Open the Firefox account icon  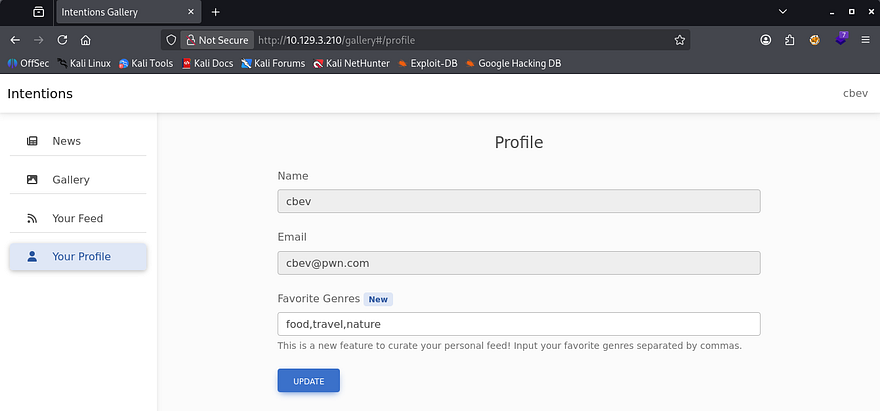coord(766,40)
